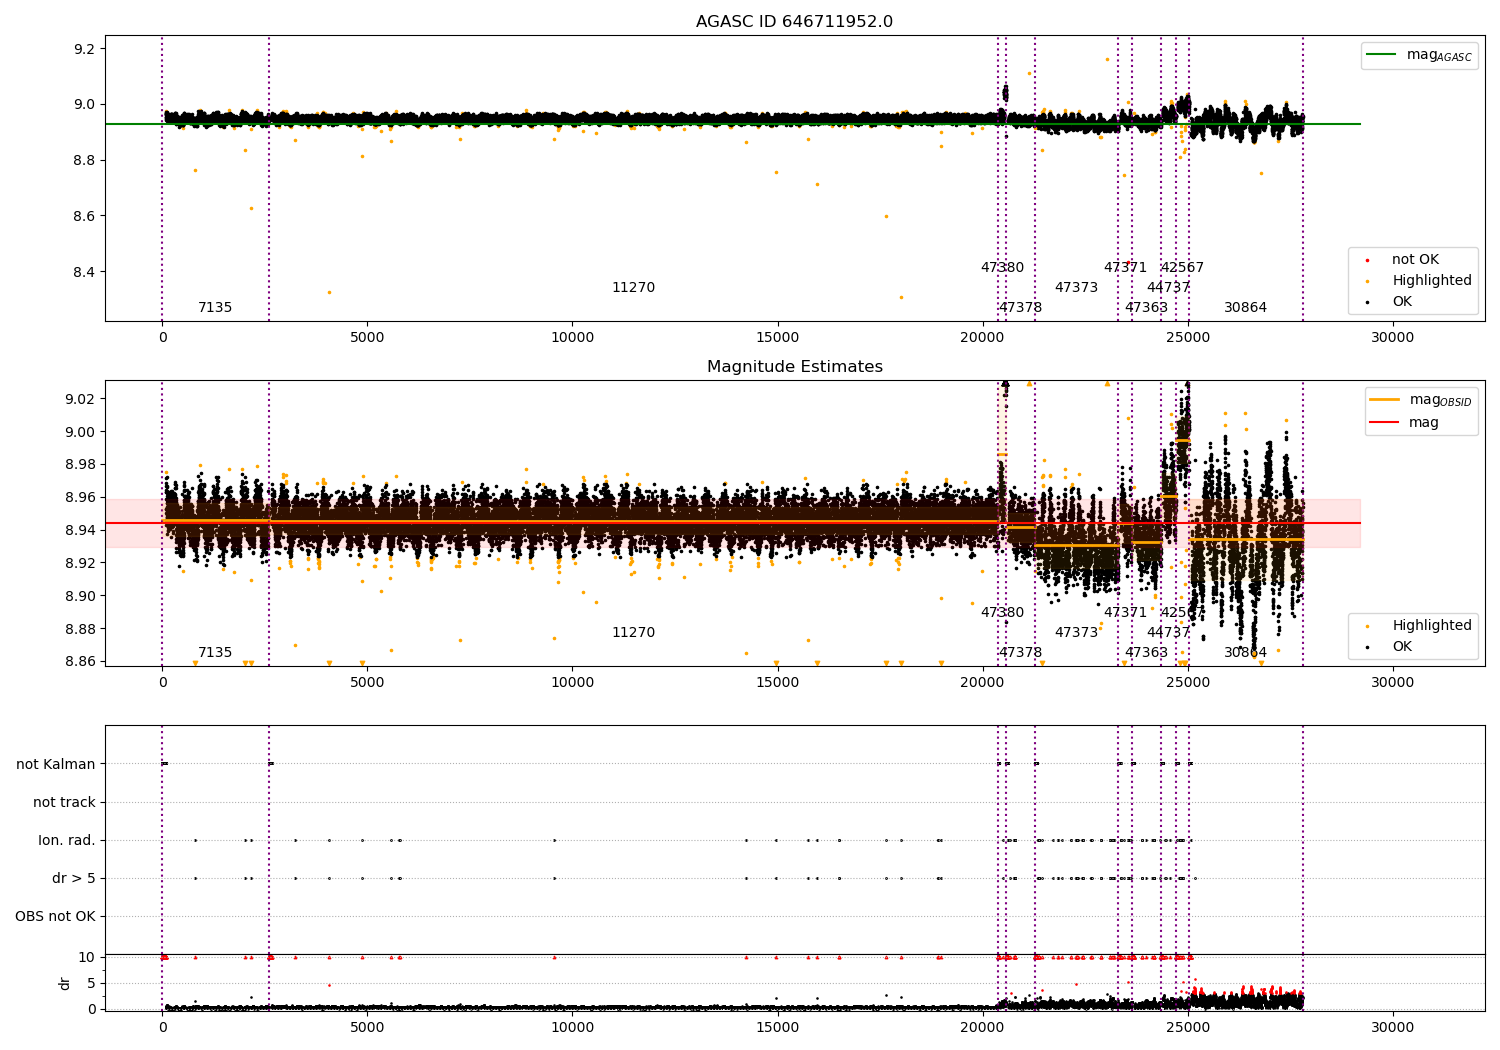Viewport: 1500px width, 1050px height.
Task: Click obsid label 47371 in top plot
Action: (x=1125, y=268)
